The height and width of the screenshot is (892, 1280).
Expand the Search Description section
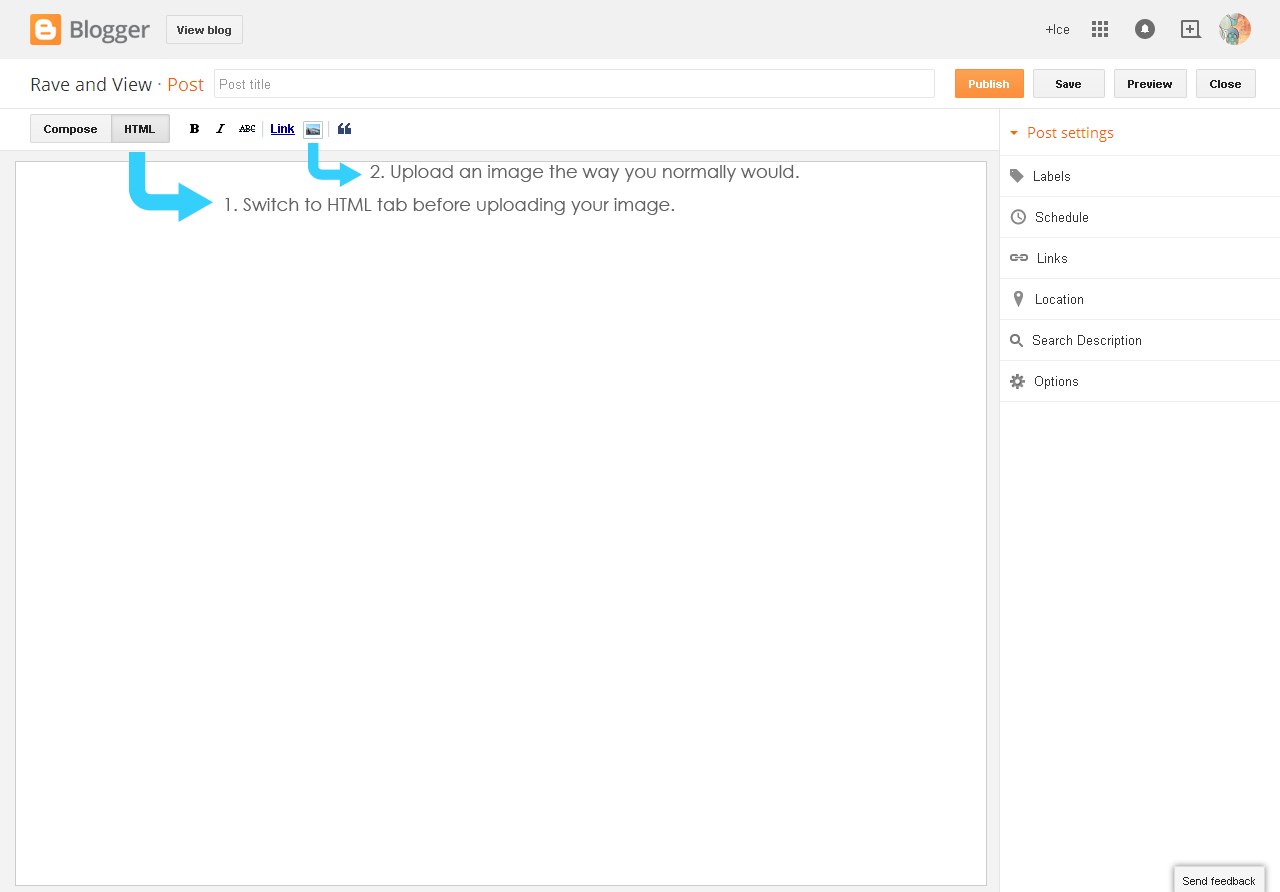point(1087,340)
